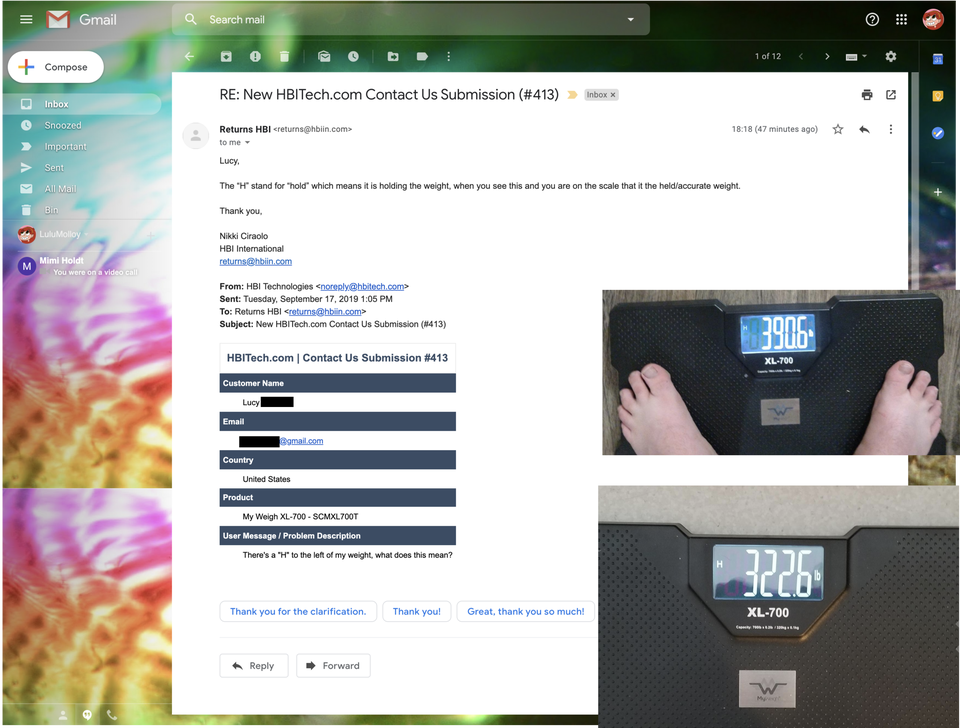This screenshot has height=728, width=960.
Task: Get add-ons plus icon
Action: point(937,192)
